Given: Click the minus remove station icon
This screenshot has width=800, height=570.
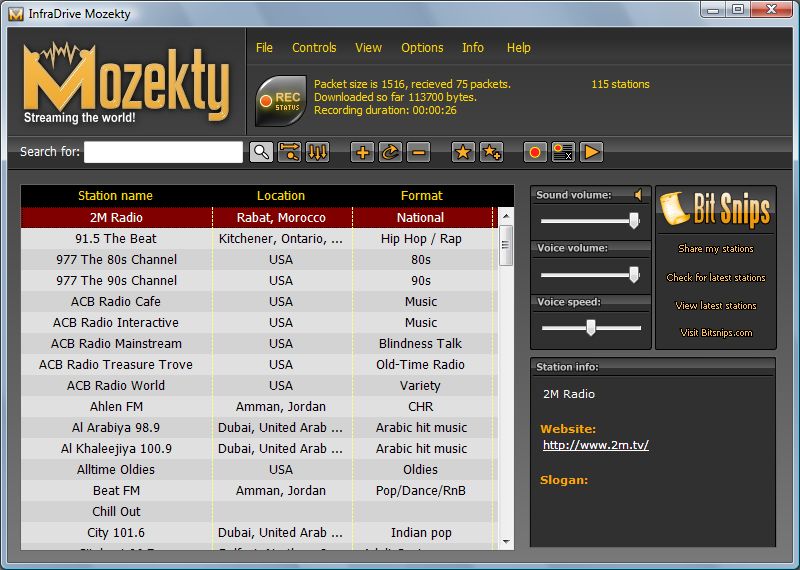Looking at the screenshot, I should tap(418, 152).
